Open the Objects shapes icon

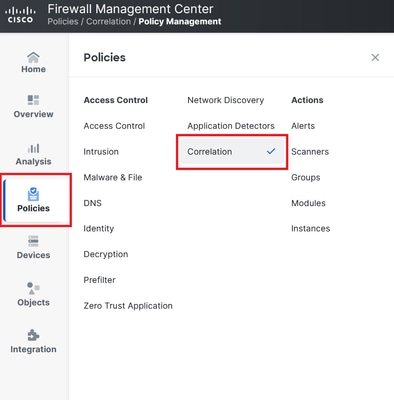[x=33, y=288]
